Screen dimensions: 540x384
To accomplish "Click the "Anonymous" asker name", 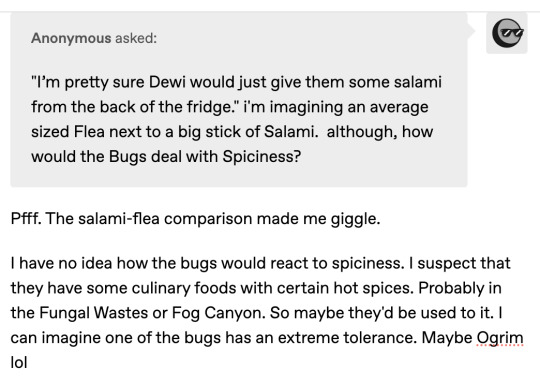I will point(71,38).
